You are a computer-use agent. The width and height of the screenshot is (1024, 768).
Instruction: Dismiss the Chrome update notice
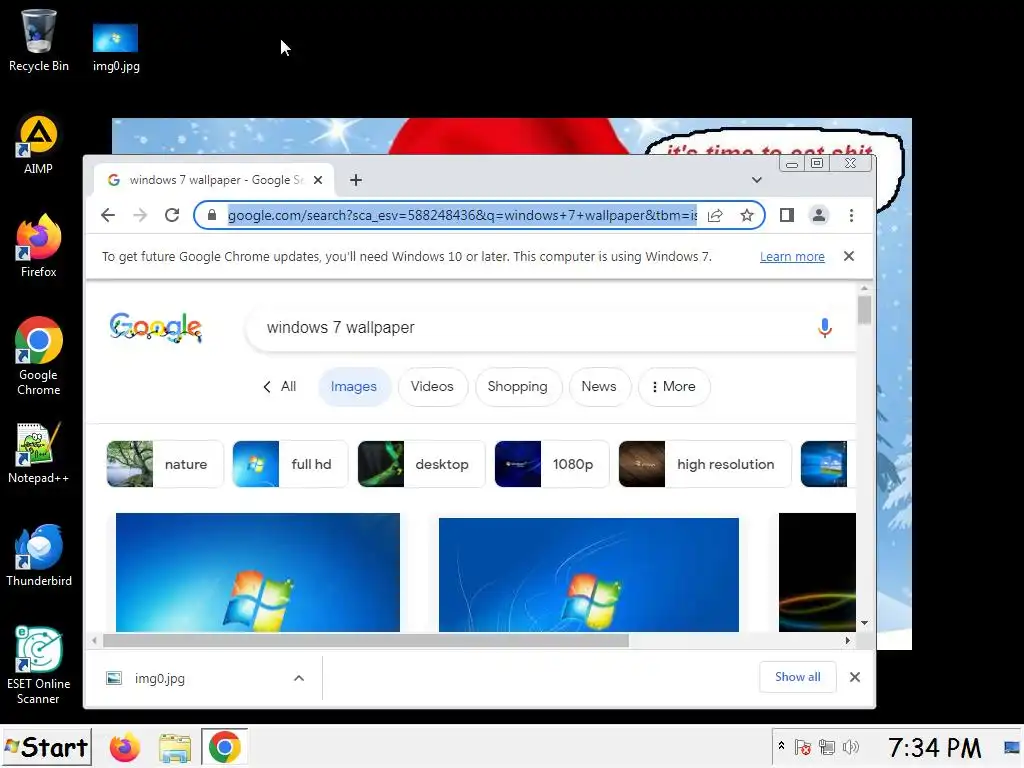click(x=848, y=256)
